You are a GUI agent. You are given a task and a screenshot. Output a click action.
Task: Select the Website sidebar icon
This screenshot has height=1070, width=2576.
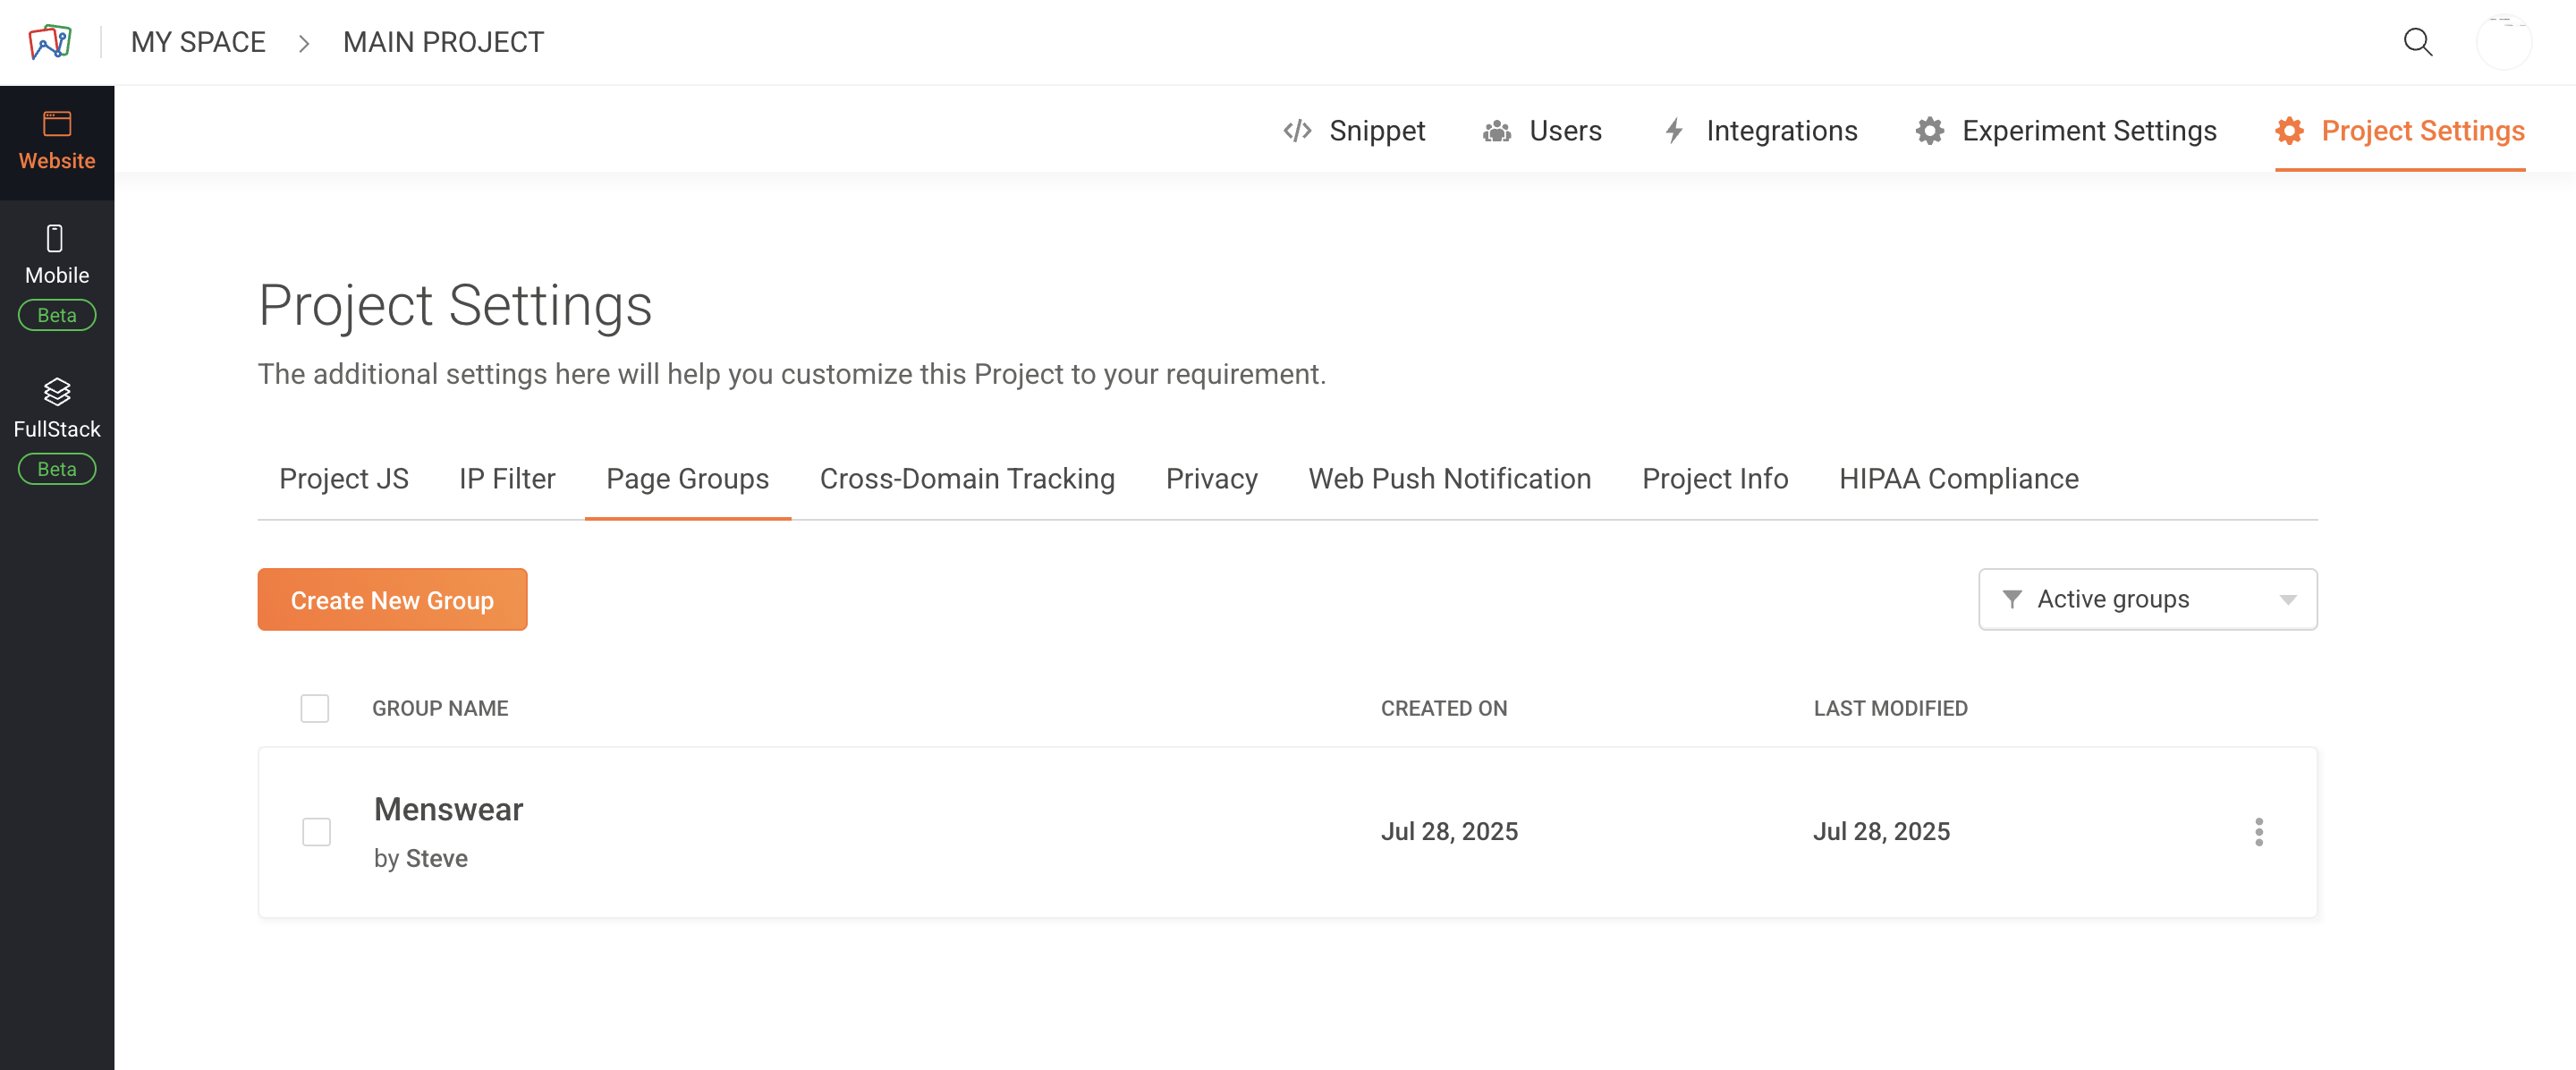[57, 124]
